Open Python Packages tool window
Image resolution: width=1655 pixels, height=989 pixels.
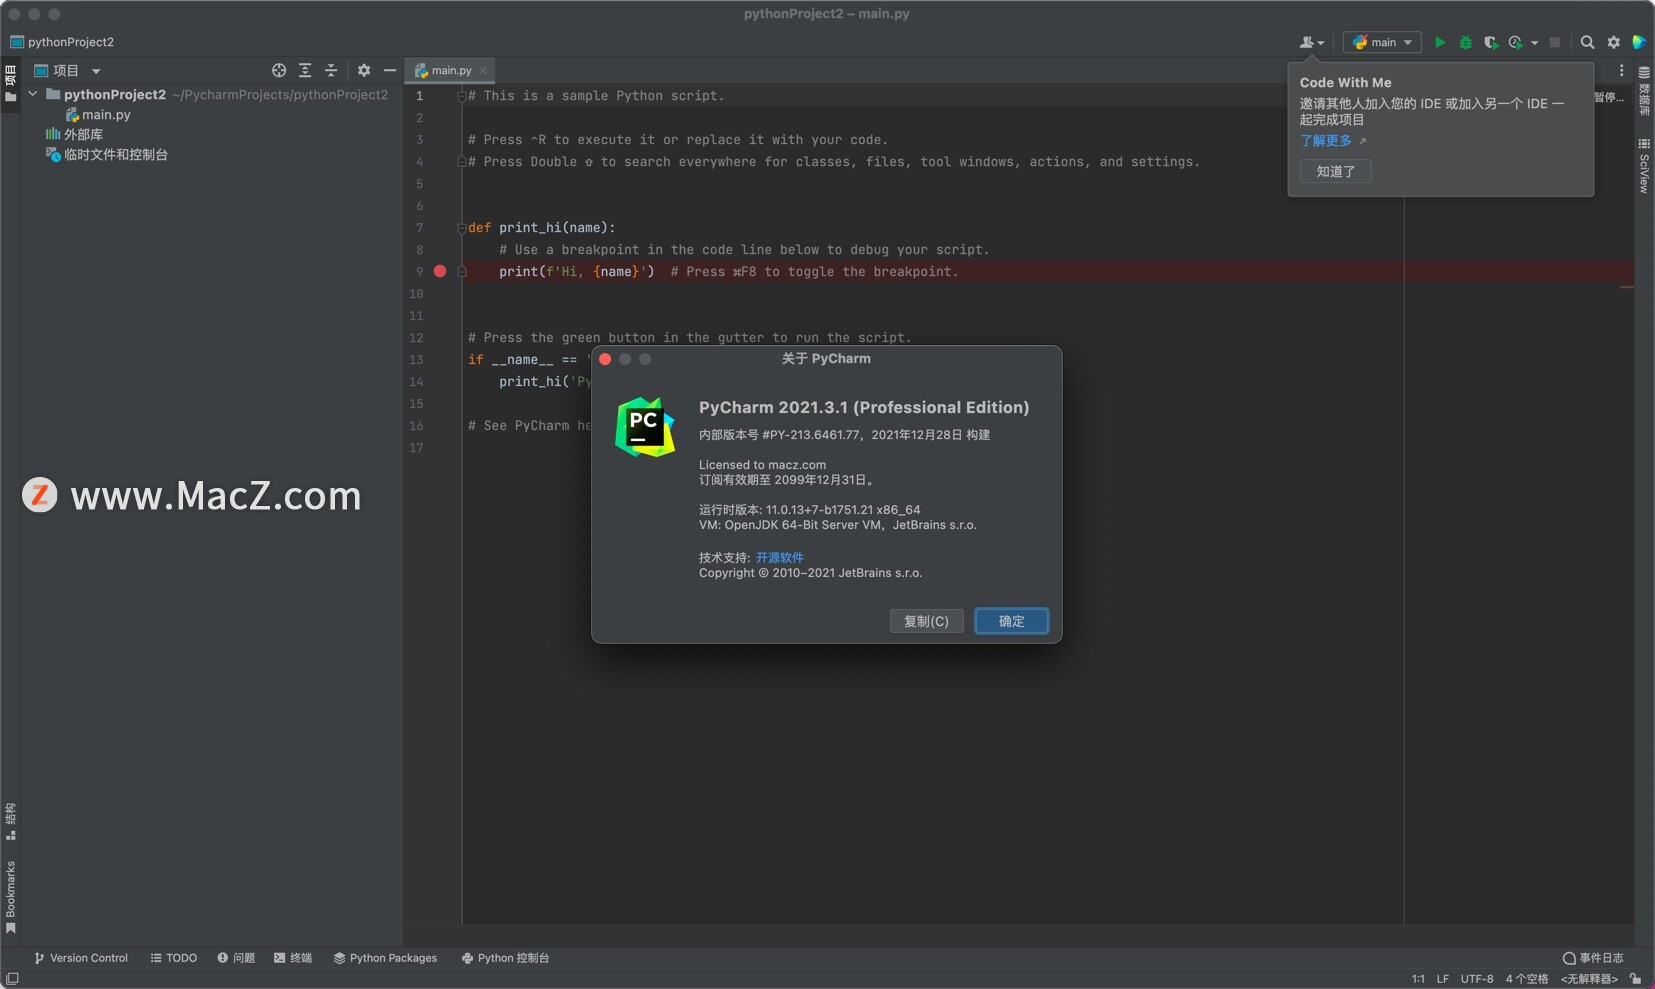point(385,958)
